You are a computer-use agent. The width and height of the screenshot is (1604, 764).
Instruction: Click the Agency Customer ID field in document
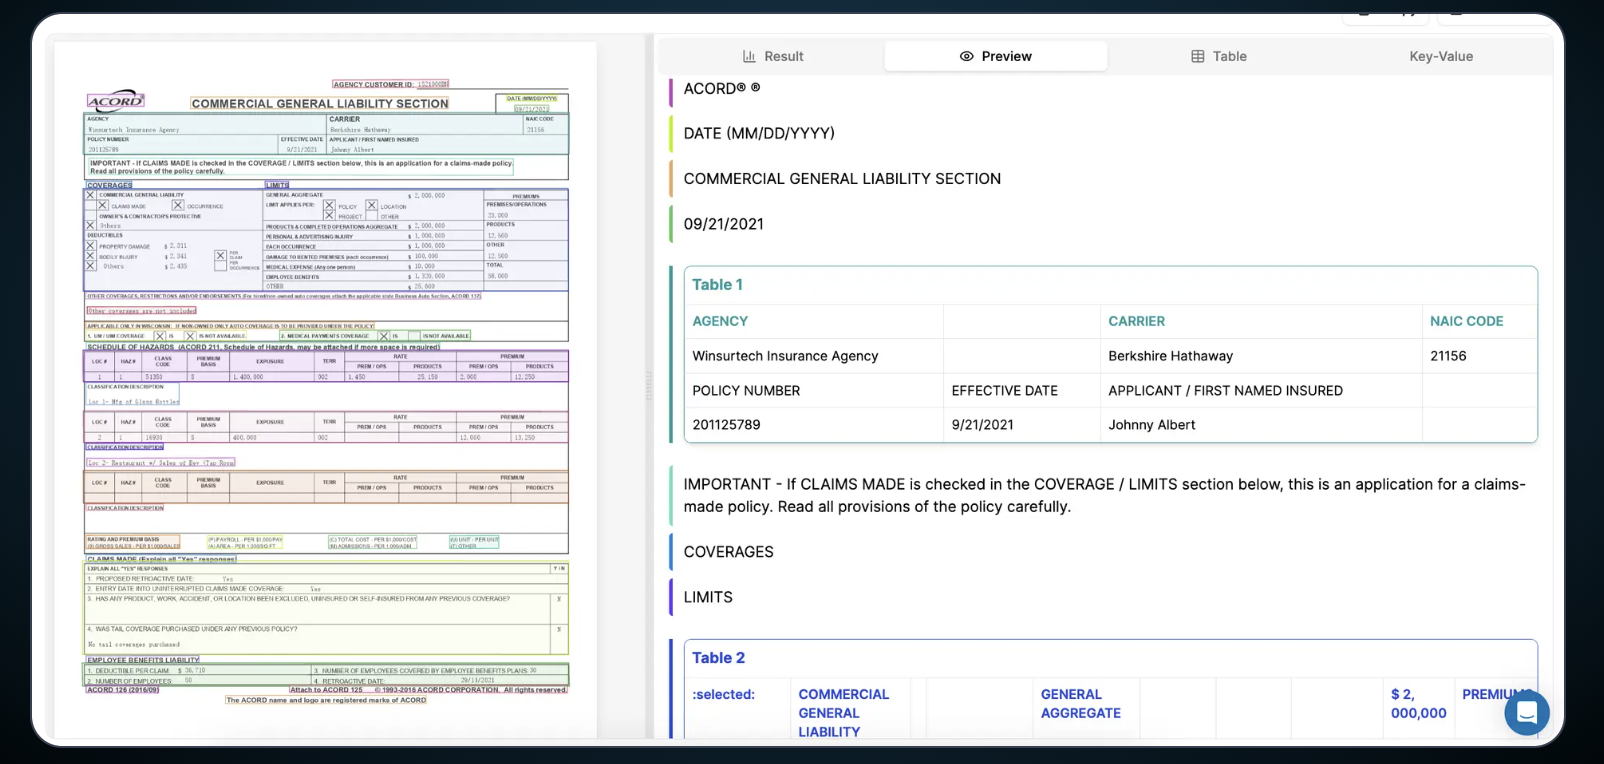click(391, 84)
